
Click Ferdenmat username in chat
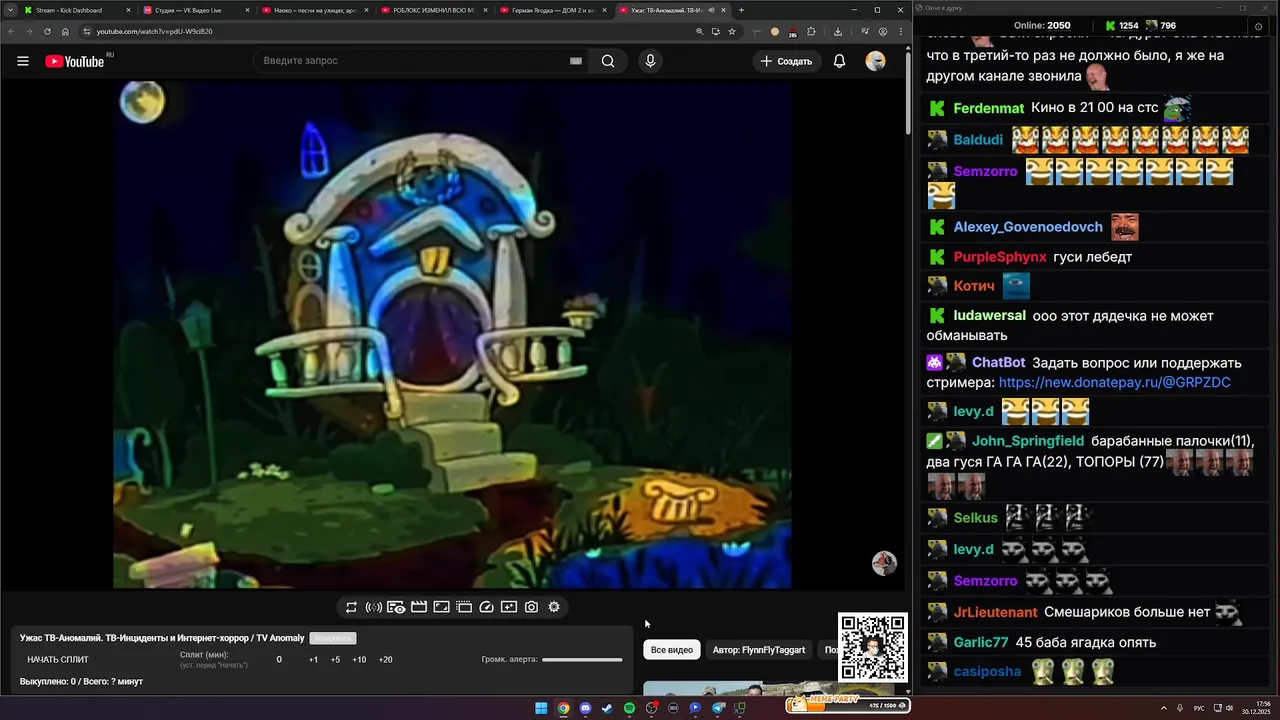[989, 108]
